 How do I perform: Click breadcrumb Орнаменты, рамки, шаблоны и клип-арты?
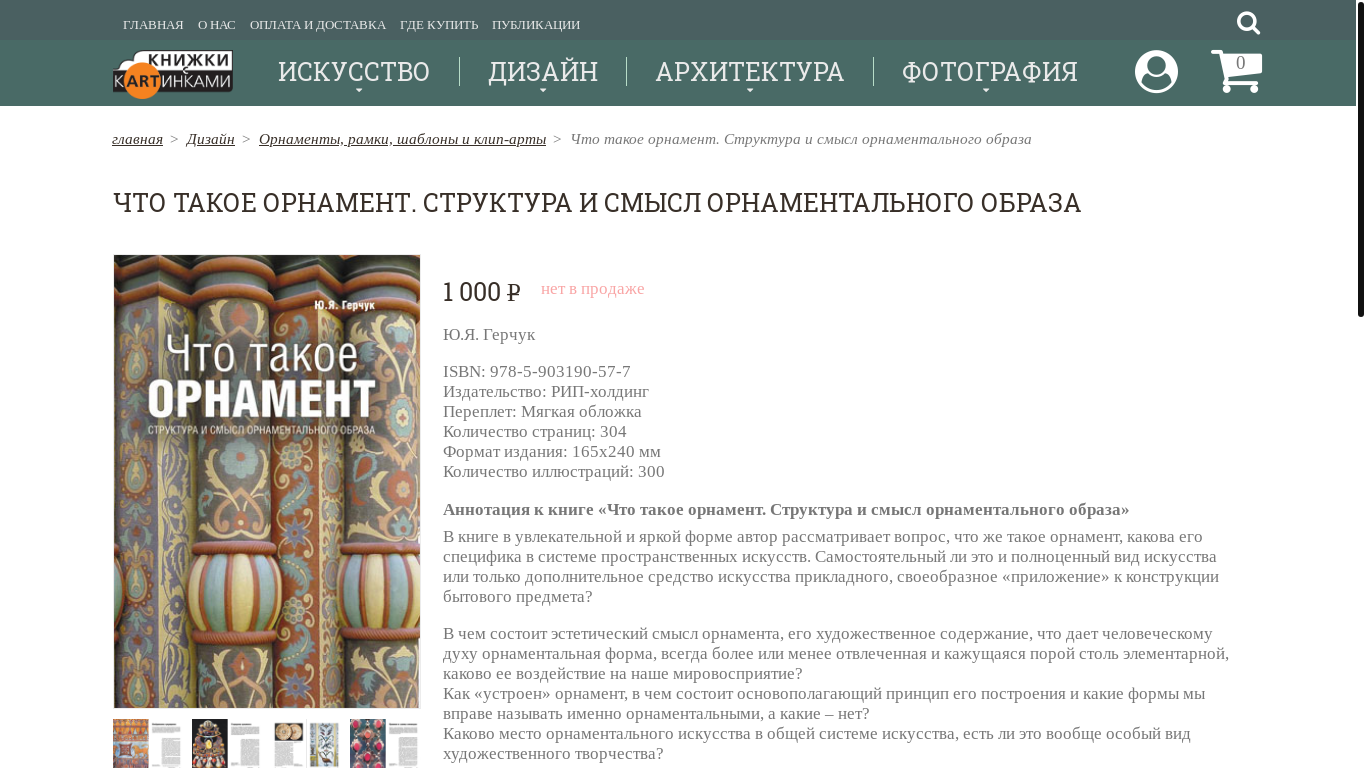point(402,139)
